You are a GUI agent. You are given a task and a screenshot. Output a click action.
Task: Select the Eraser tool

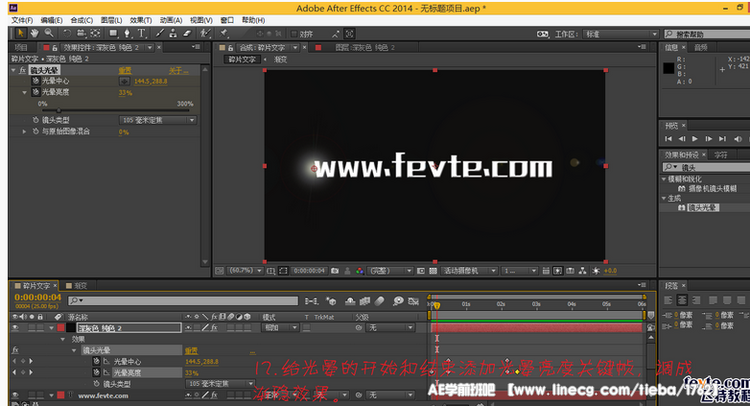187,33
